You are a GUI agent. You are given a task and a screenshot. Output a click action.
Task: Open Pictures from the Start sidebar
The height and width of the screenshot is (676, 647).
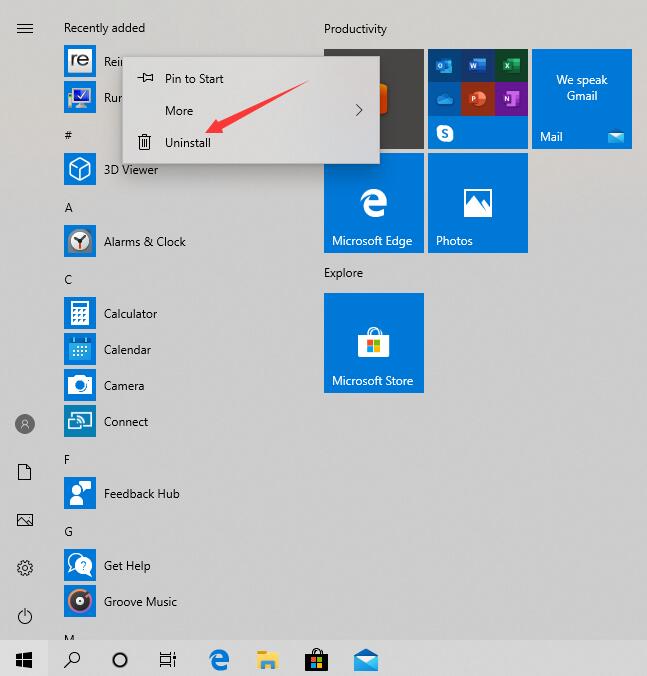[x=25, y=520]
